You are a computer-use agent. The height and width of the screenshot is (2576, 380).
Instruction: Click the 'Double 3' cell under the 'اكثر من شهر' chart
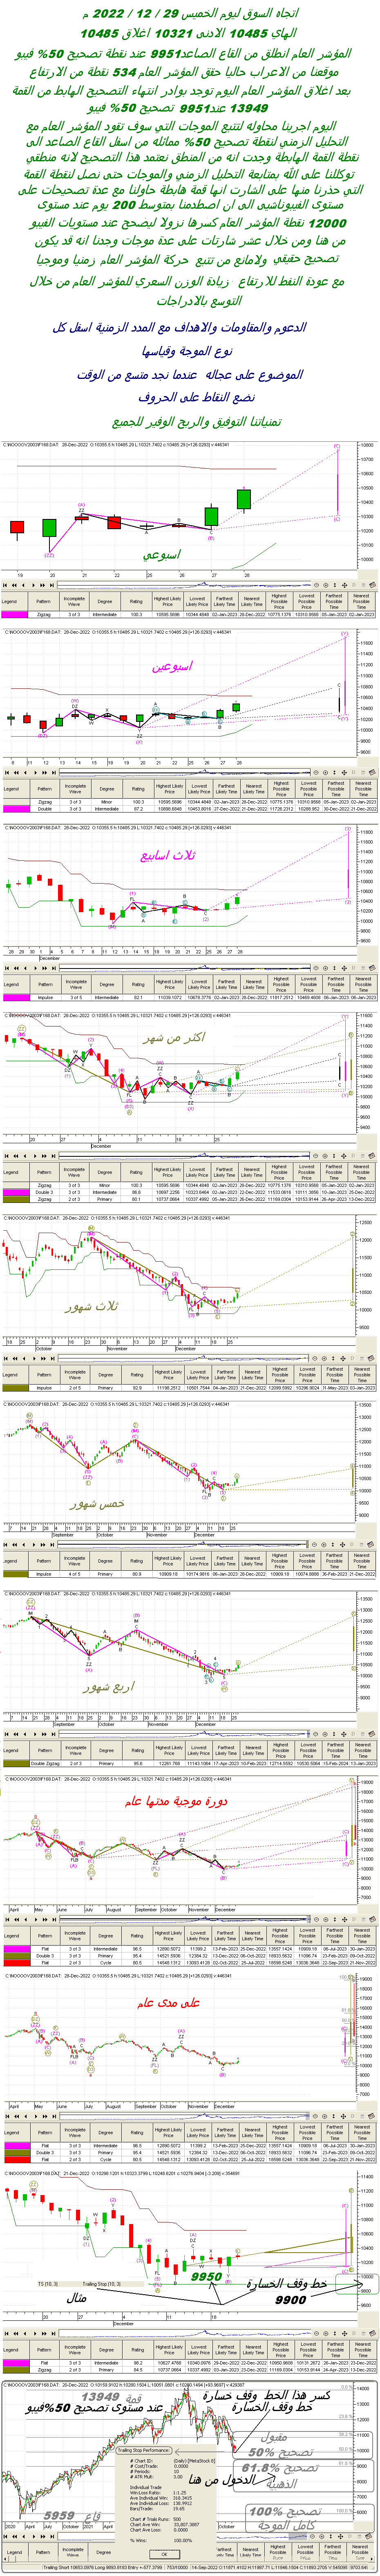point(44,1192)
